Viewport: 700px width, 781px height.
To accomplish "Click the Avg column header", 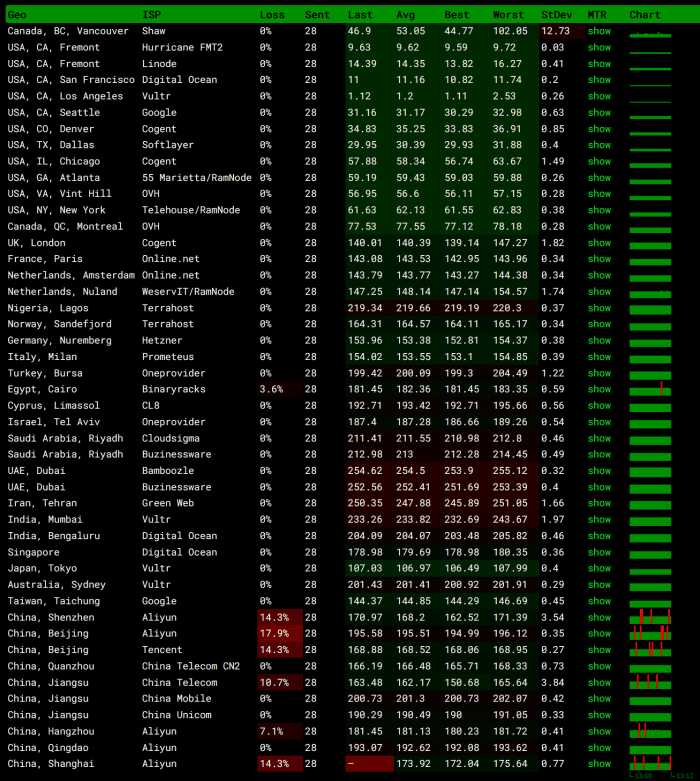I will pos(406,15).
